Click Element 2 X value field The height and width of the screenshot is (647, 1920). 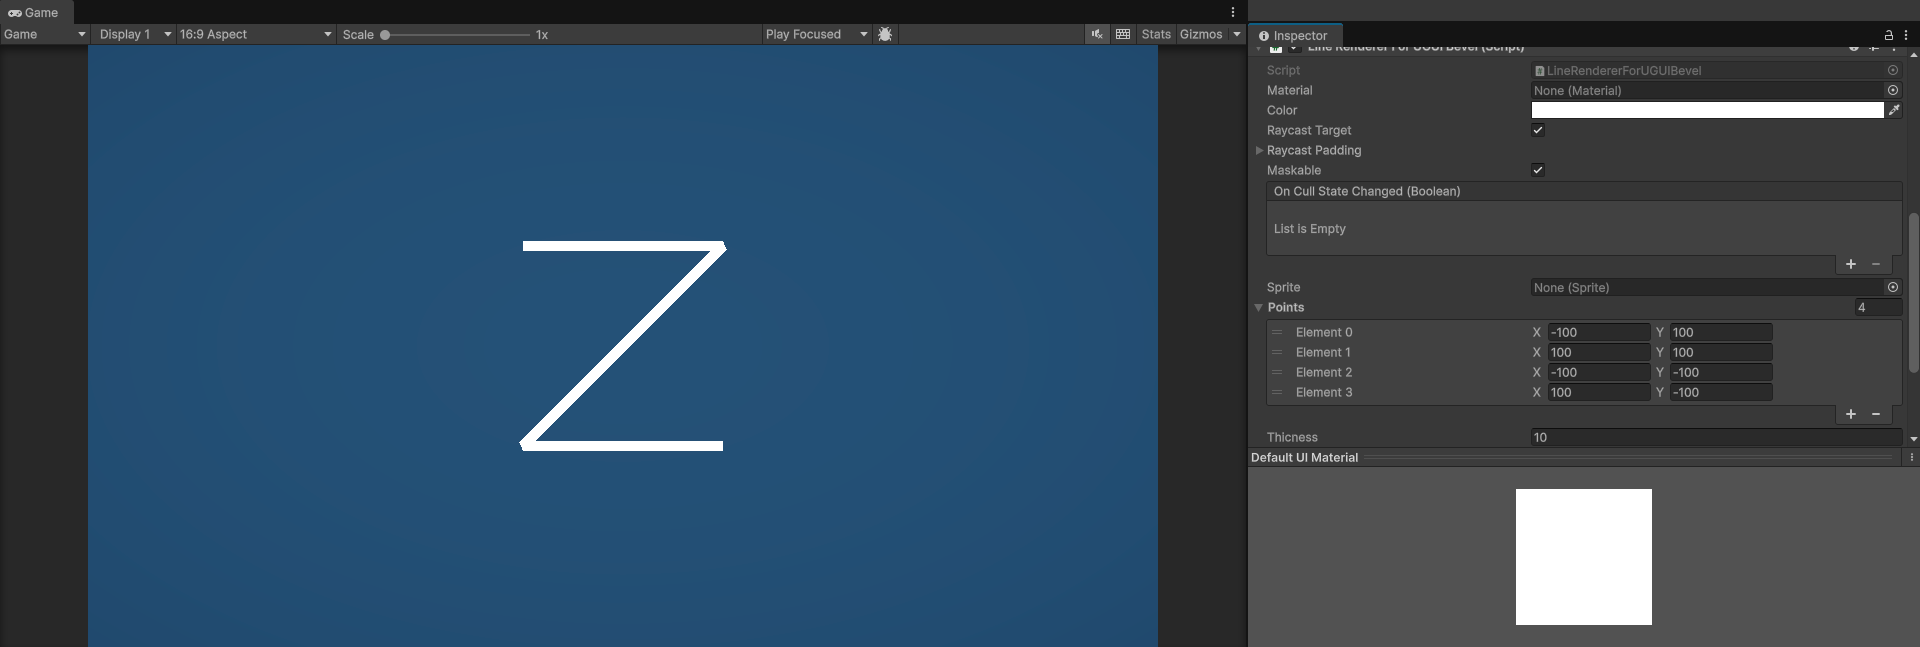[x=1599, y=372]
